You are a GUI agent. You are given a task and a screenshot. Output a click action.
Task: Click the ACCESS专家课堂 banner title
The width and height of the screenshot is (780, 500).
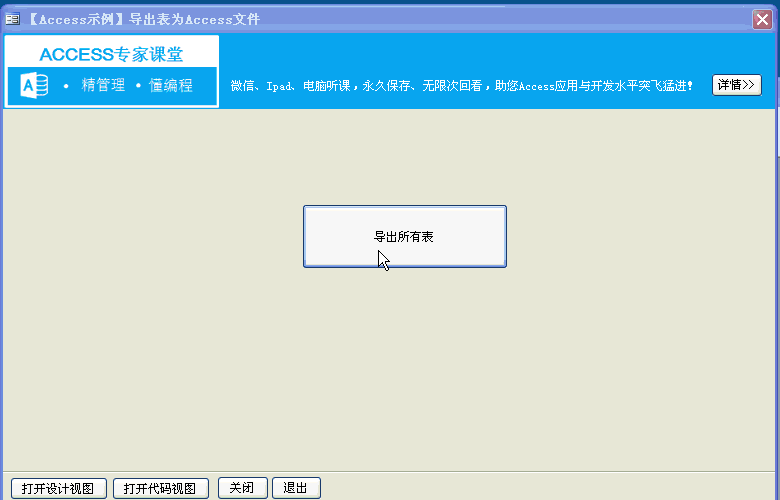(111, 54)
